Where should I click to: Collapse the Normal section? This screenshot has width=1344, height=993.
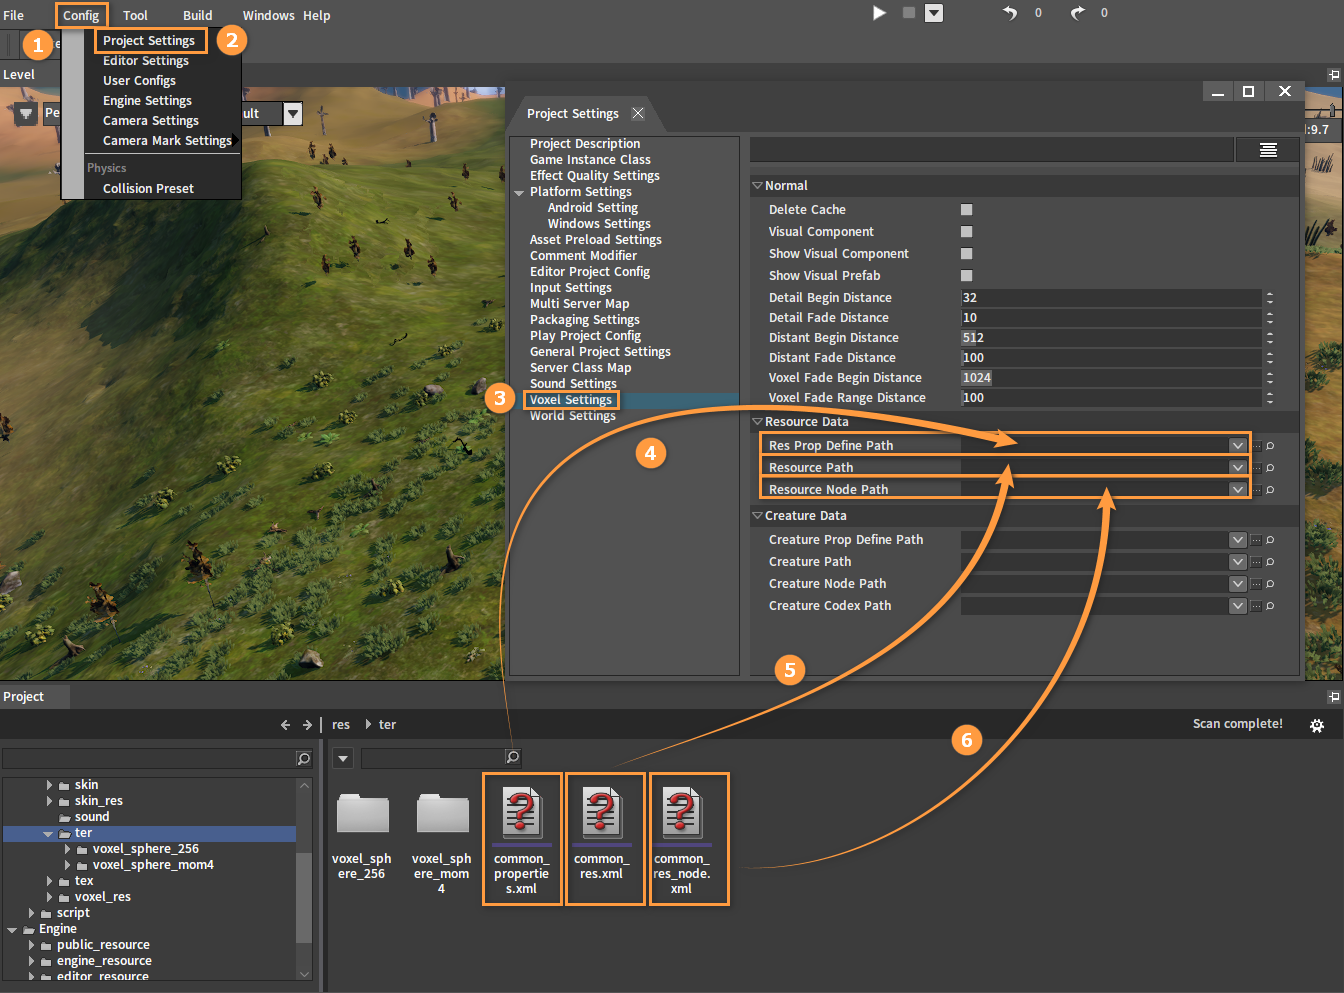click(x=757, y=186)
